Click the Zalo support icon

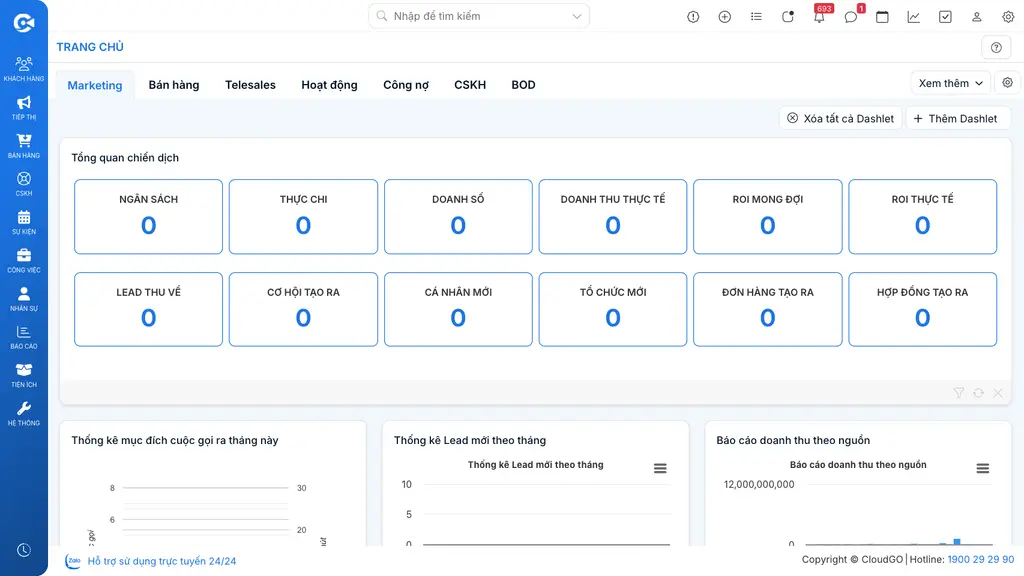click(73, 560)
